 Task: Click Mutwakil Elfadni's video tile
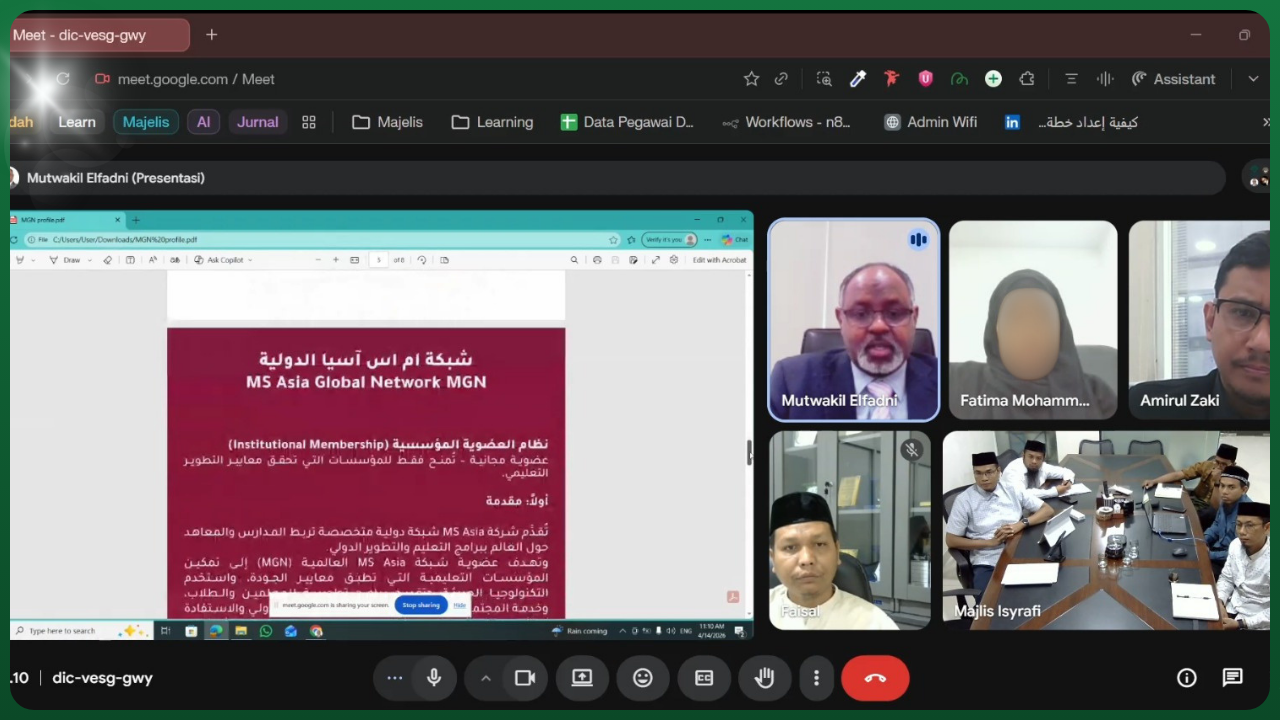853,320
